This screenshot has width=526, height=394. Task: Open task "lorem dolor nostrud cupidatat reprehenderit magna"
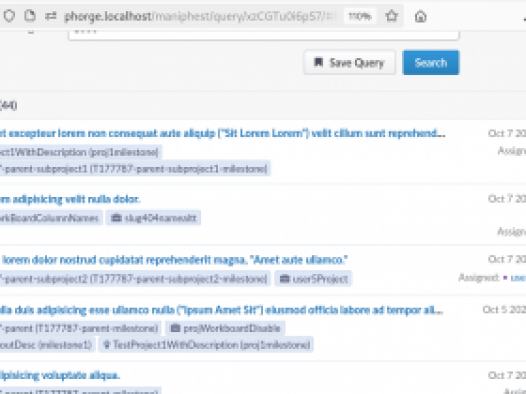(174, 260)
